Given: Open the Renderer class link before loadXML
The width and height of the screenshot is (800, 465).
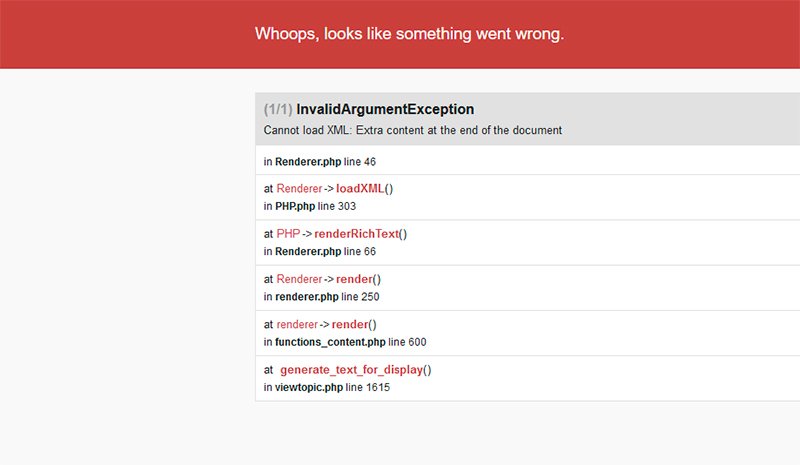Looking at the screenshot, I should coord(299,188).
